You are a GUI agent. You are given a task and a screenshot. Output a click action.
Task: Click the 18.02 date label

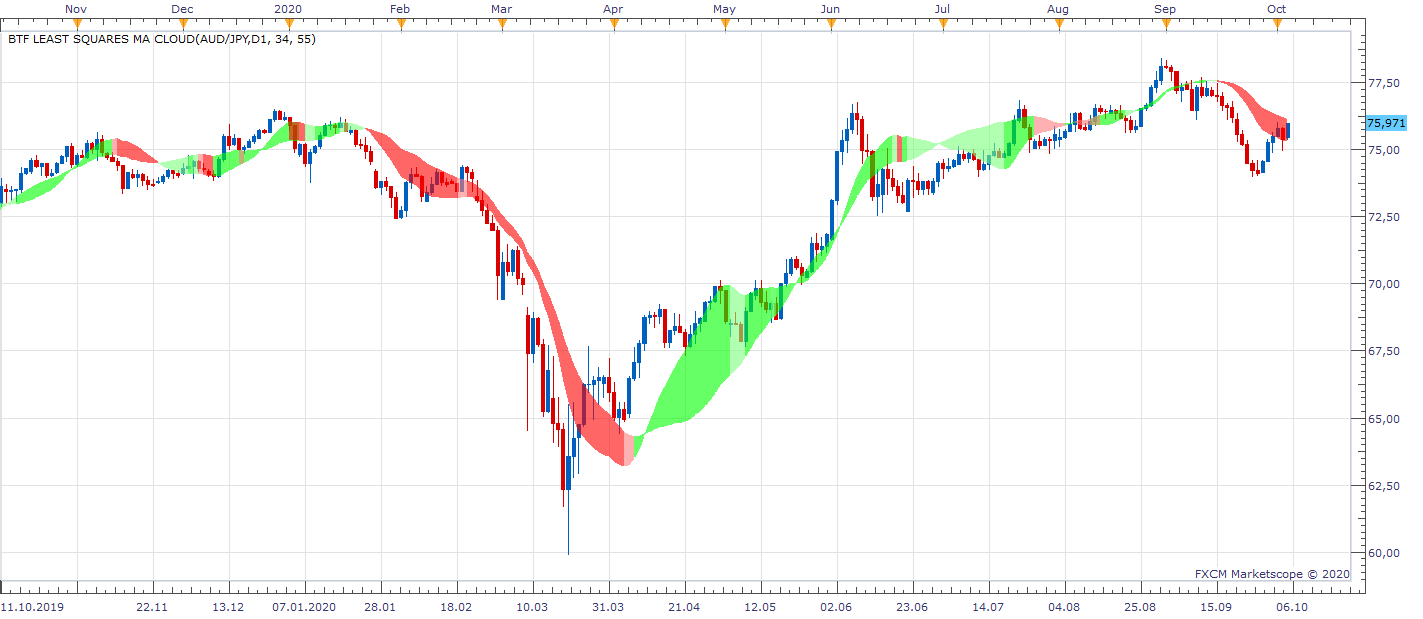click(x=456, y=607)
